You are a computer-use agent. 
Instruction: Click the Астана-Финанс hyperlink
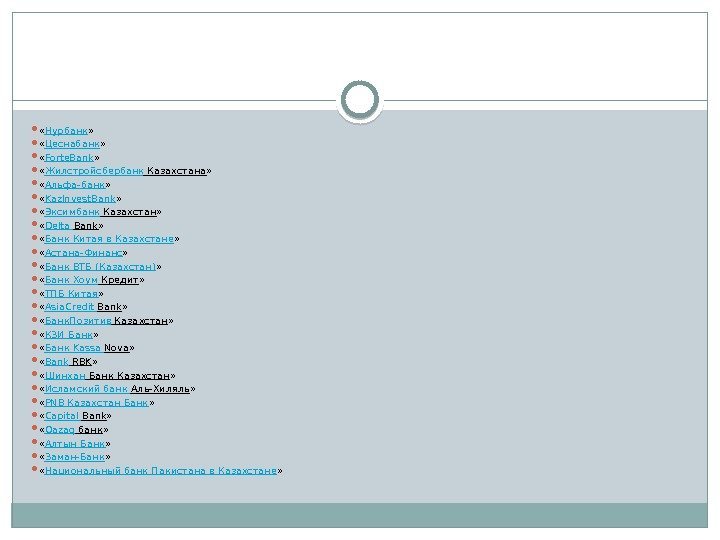coord(84,253)
